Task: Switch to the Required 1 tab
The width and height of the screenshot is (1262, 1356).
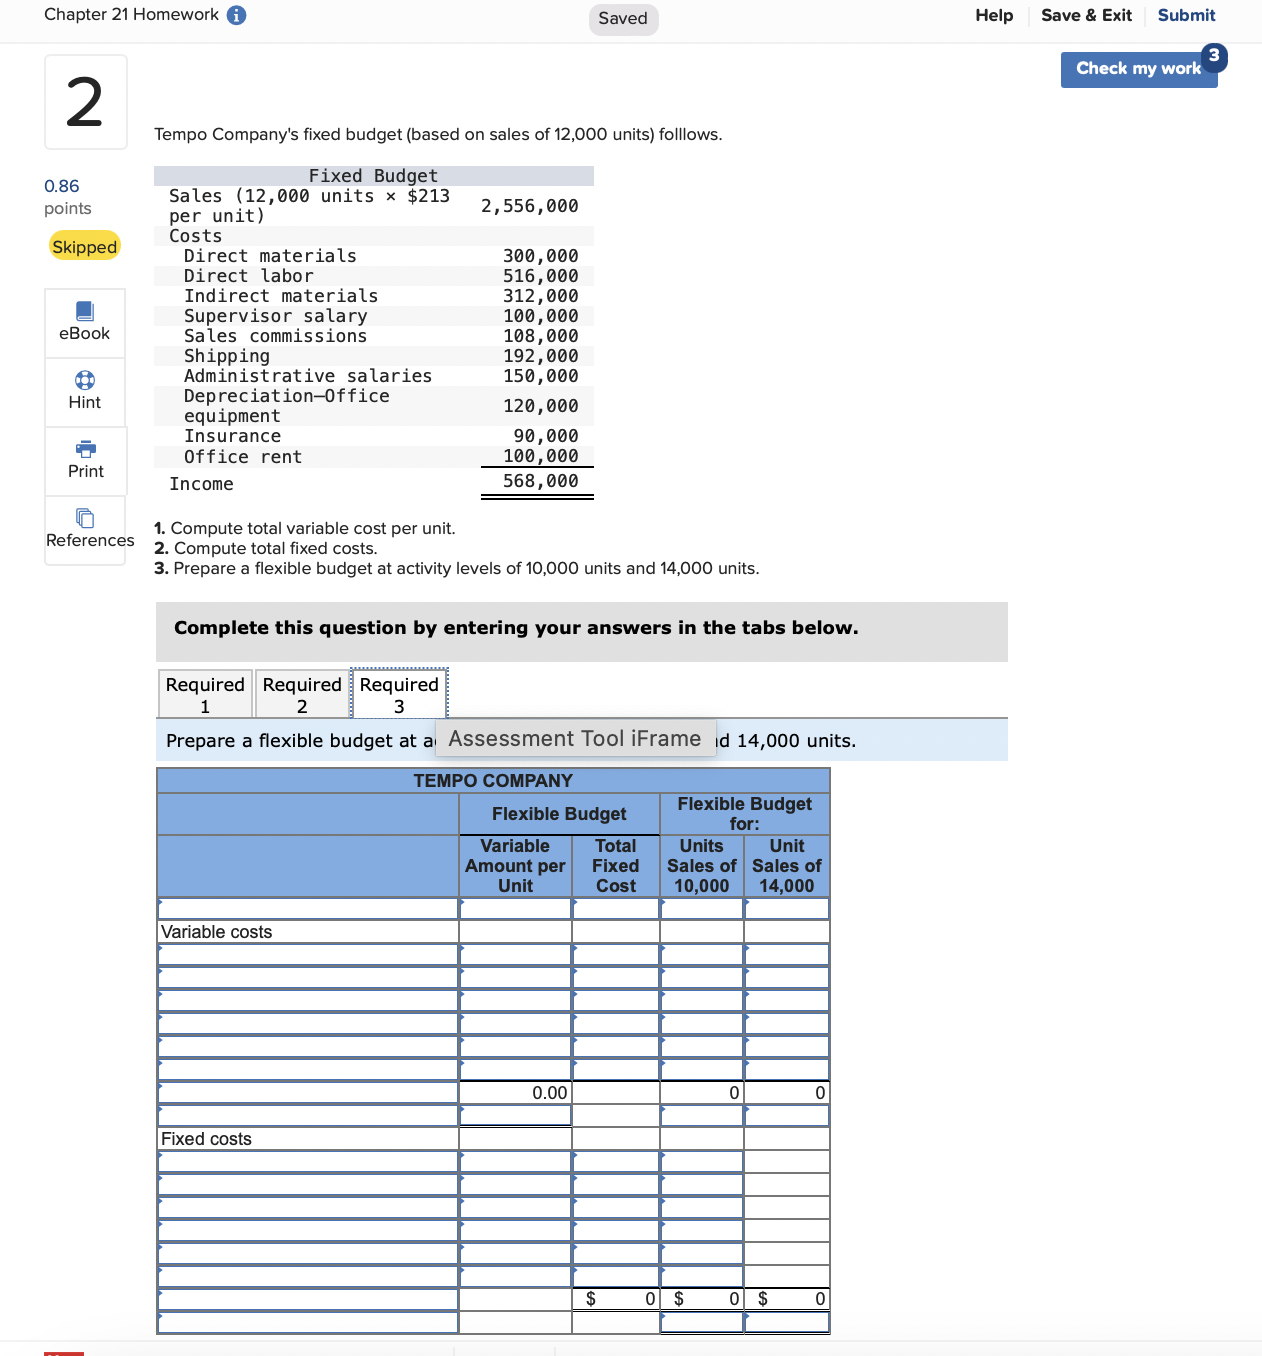Action: tap(204, 693)
